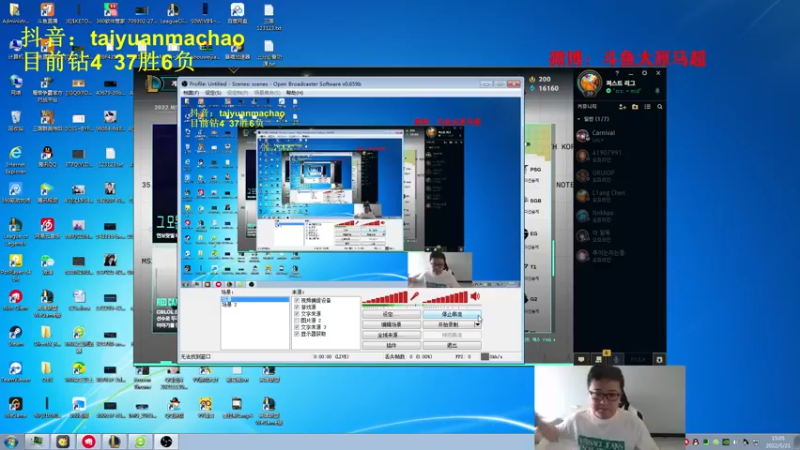Open the OBS 设定(S) menu
800x450 pixels.
point(213,93)
